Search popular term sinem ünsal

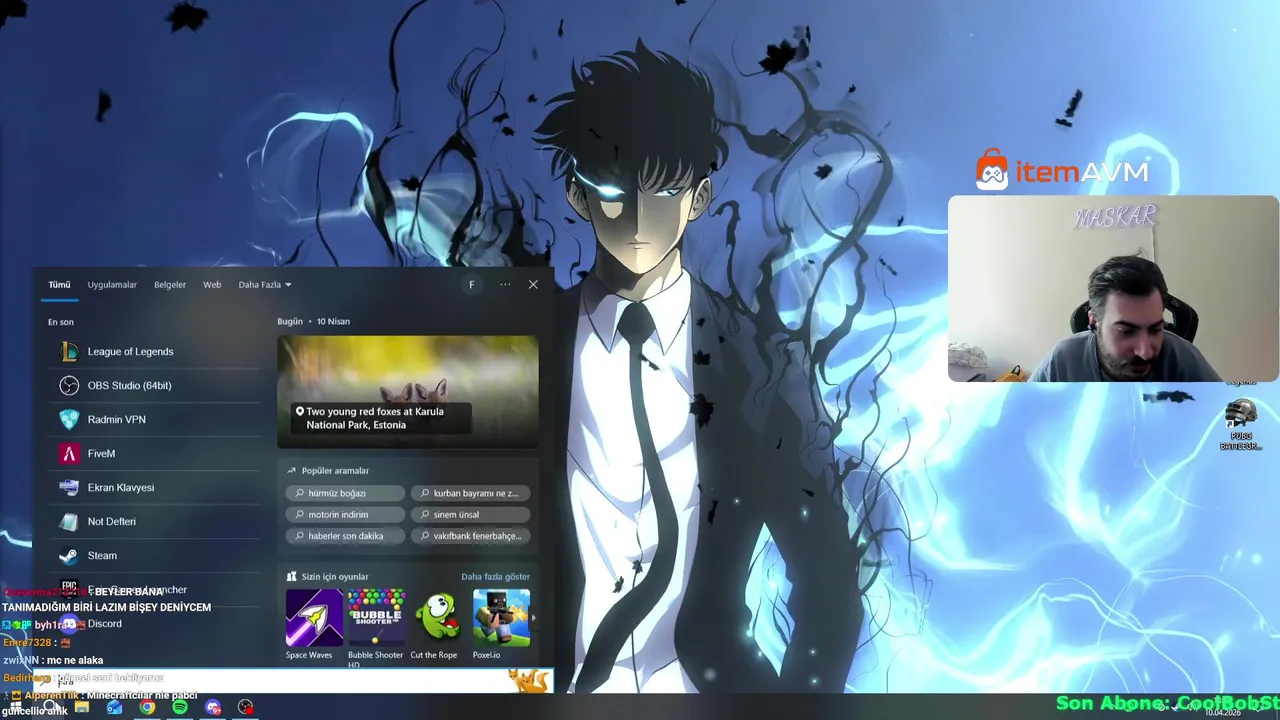pyautogui.click(x=470, y=514)
